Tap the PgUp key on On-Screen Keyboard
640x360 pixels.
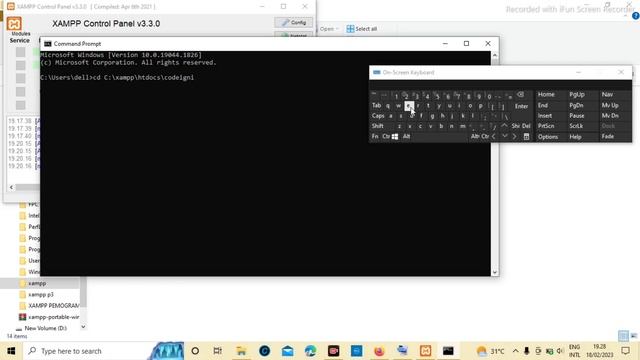pos(577,95)
